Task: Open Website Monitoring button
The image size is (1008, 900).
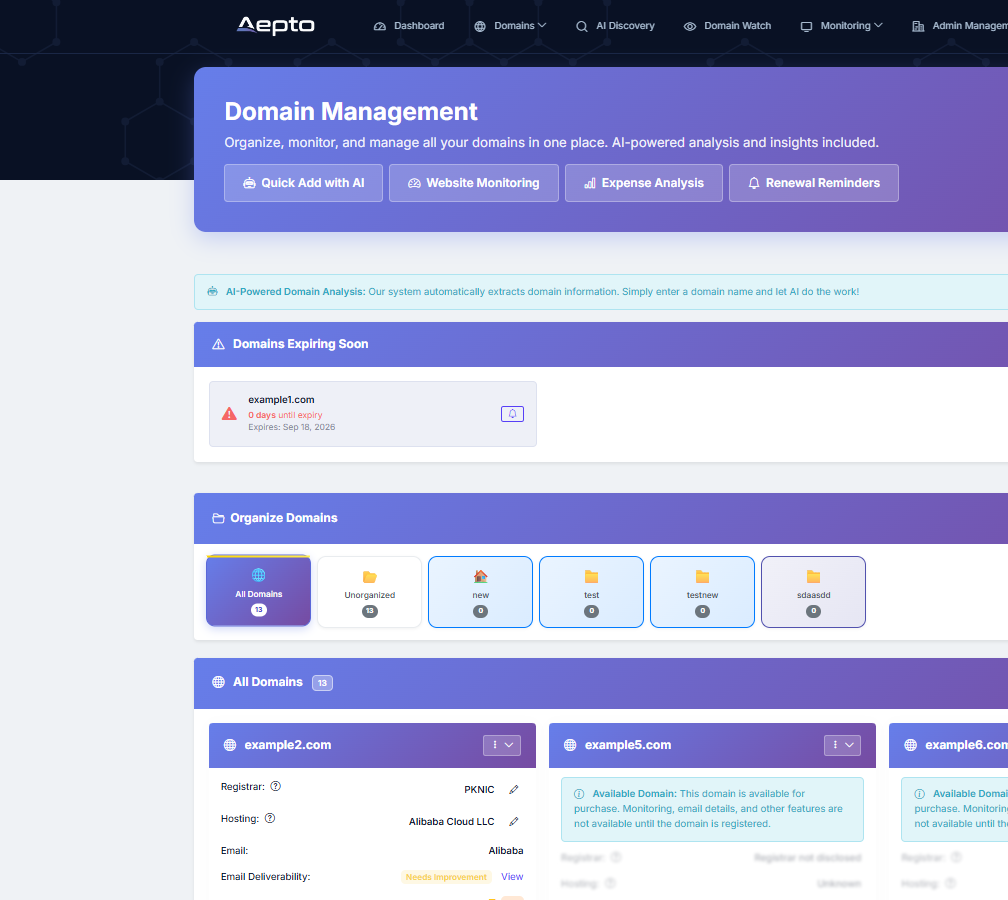Action: [474, 183]
